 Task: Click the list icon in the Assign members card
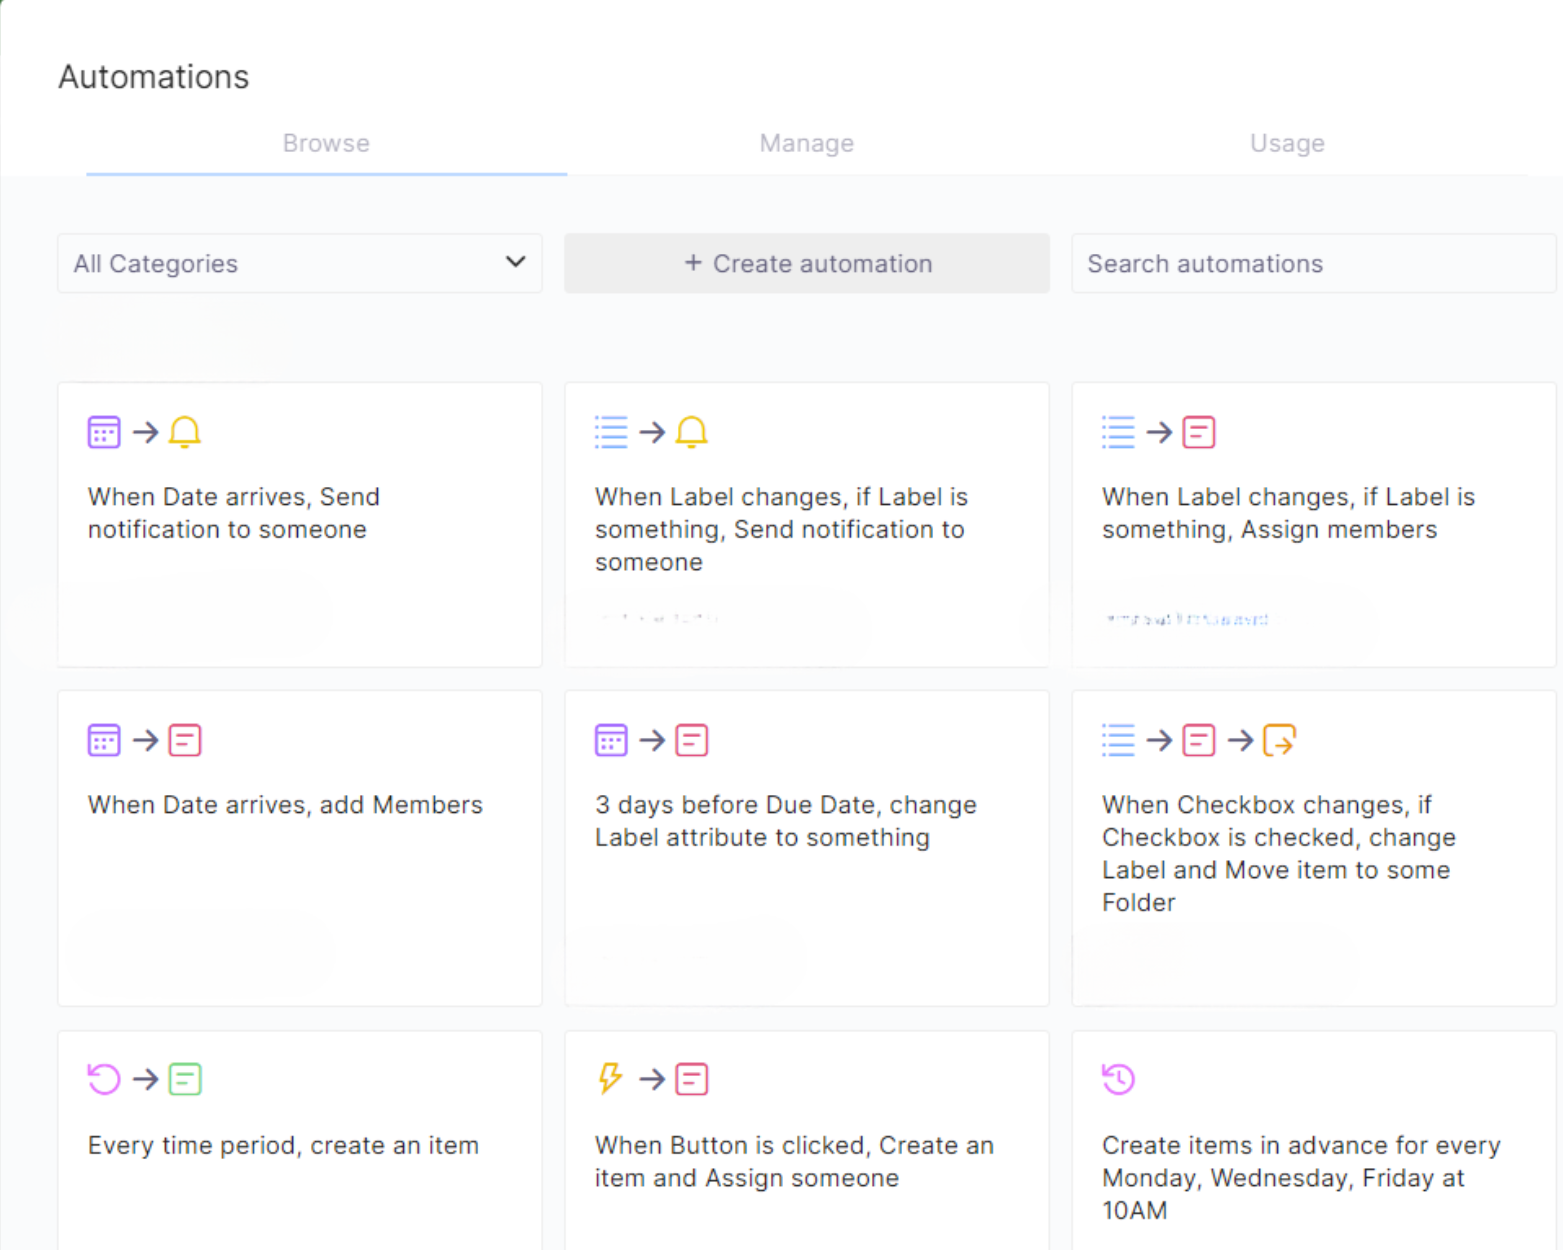click(x=1118, y=432)
